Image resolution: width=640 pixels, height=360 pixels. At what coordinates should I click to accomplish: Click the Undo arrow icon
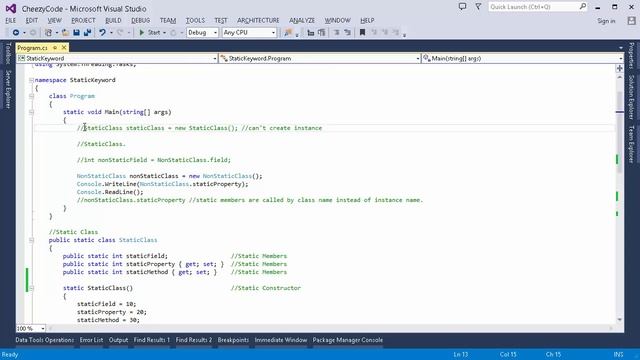pos(102,32)
